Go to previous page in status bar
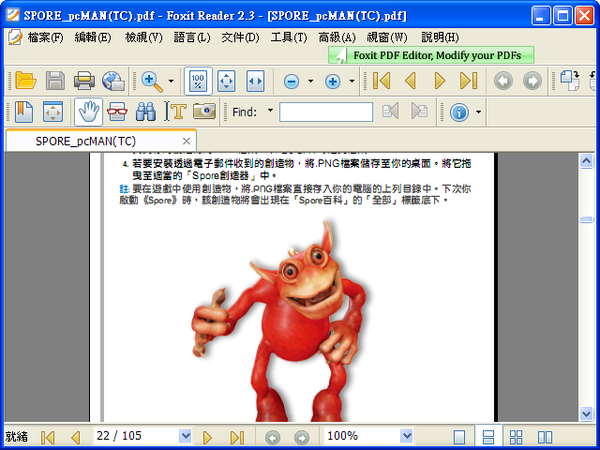The image size is (600, 450). pos(76,437)
